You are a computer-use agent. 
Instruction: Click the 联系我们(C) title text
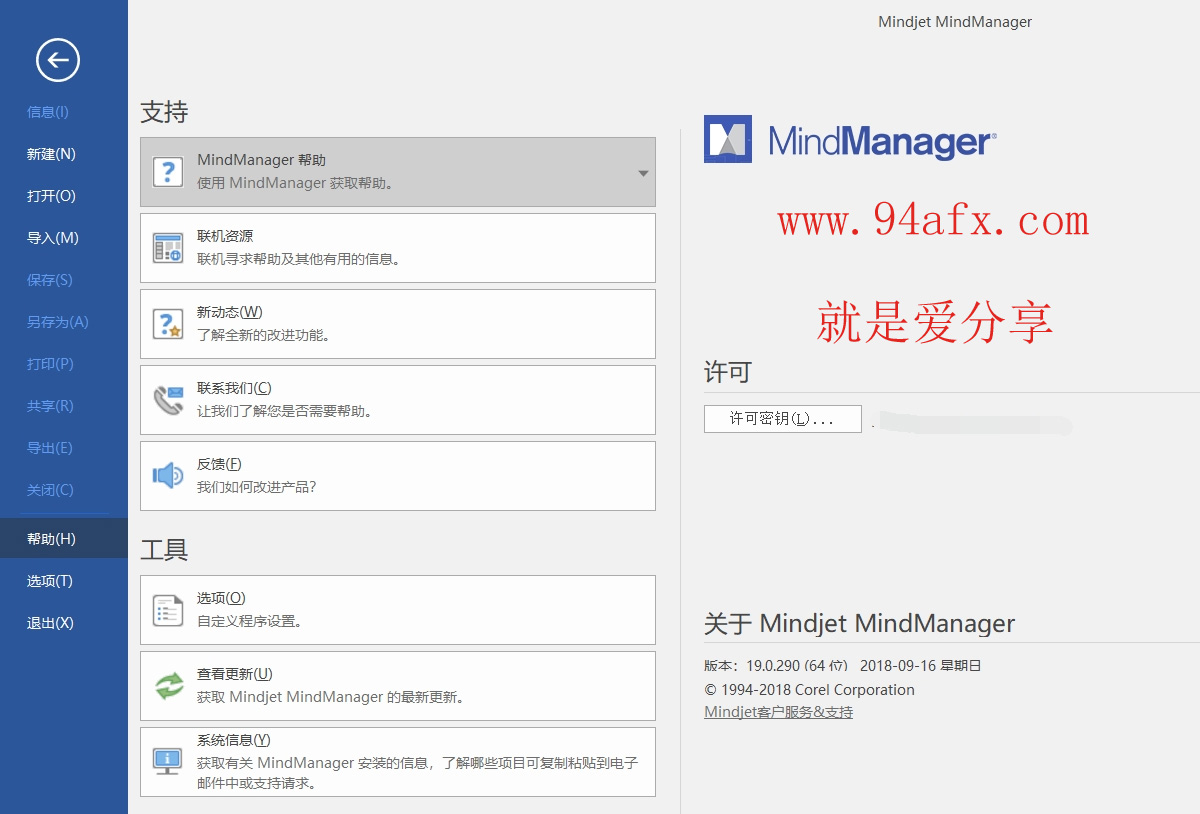[x=234, y=388]
